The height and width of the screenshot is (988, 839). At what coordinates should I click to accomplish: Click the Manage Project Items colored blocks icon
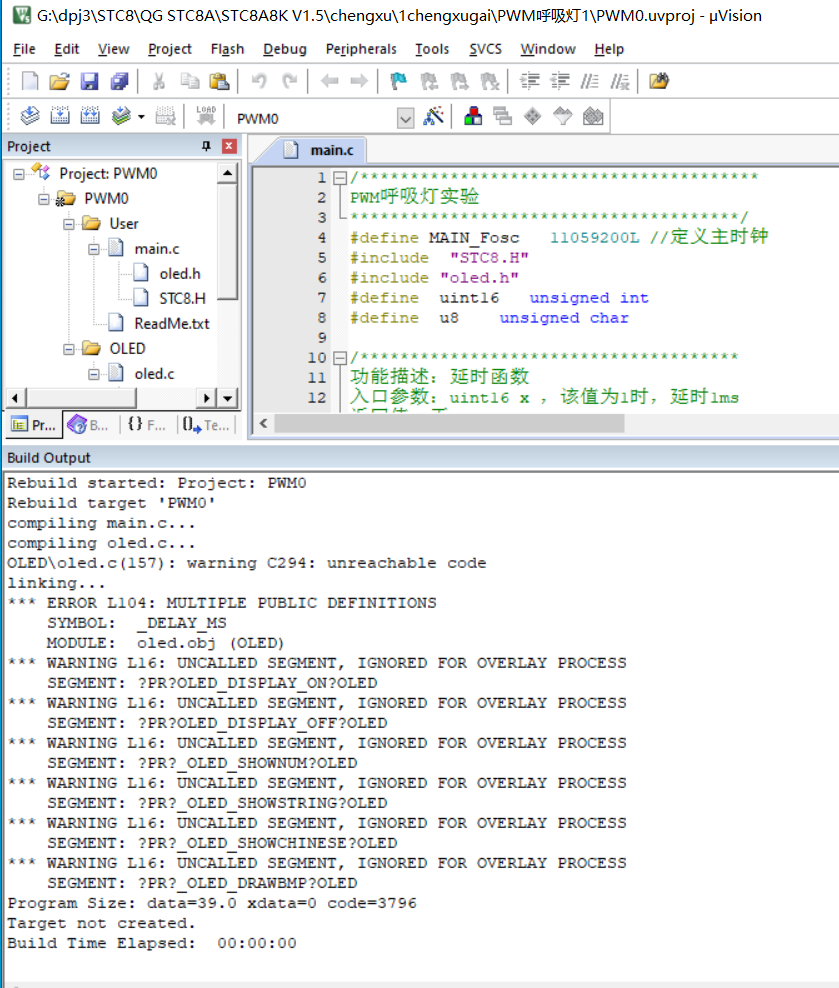coord(473,116)
